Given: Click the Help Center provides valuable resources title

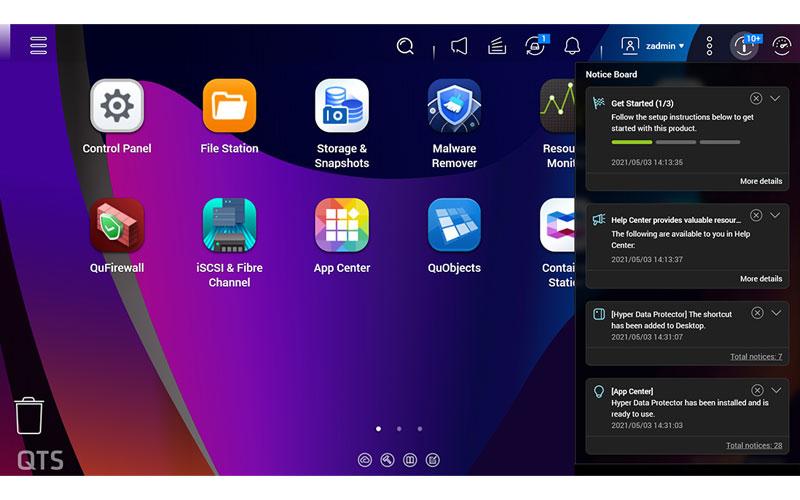Looking at the screenshot, I should pos(676,220).
